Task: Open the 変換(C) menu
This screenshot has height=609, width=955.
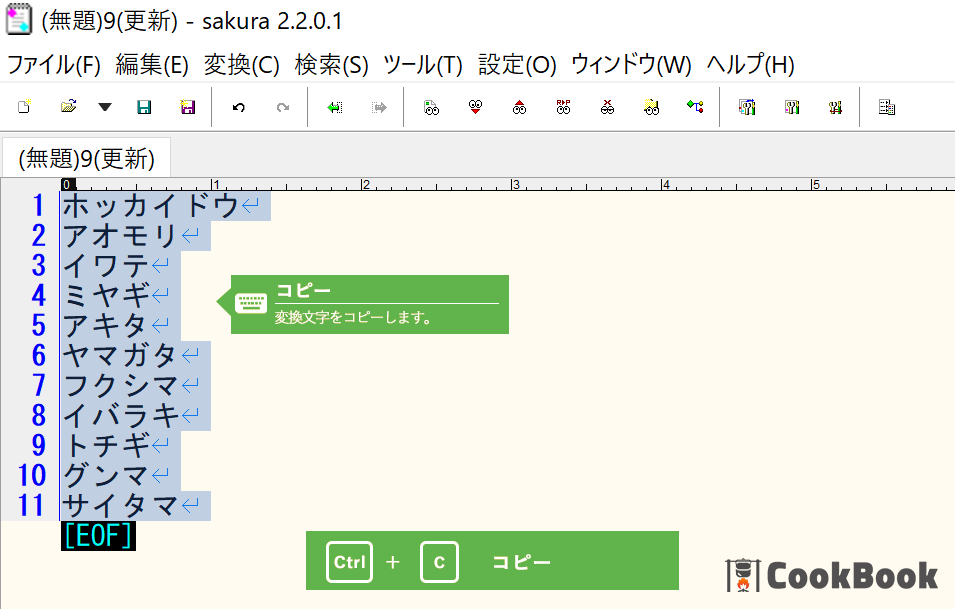Action: (242, 65)
